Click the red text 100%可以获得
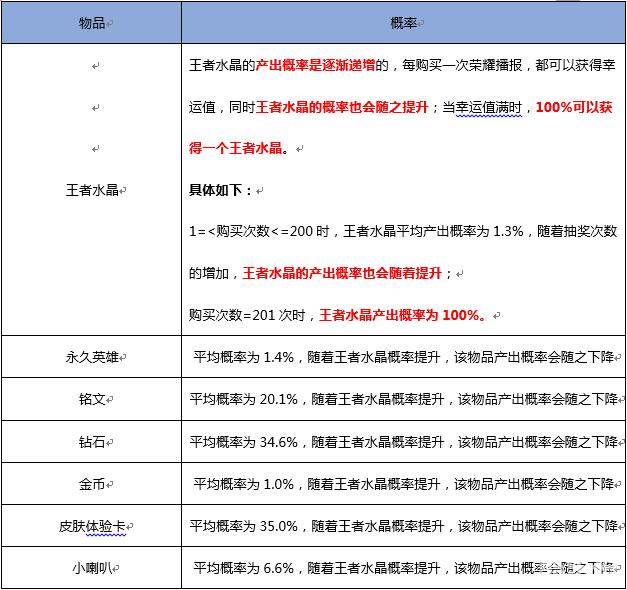 click(574, 107)
